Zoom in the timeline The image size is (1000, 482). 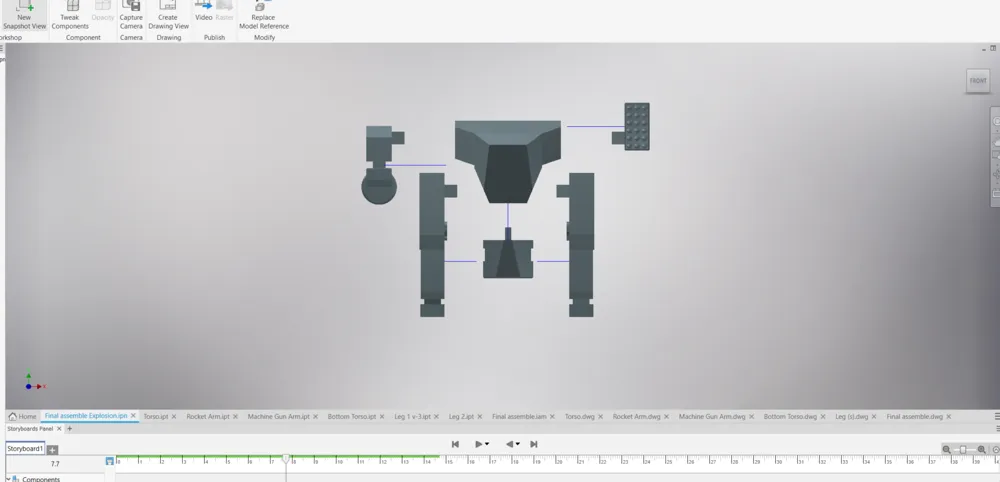(981, 450)
